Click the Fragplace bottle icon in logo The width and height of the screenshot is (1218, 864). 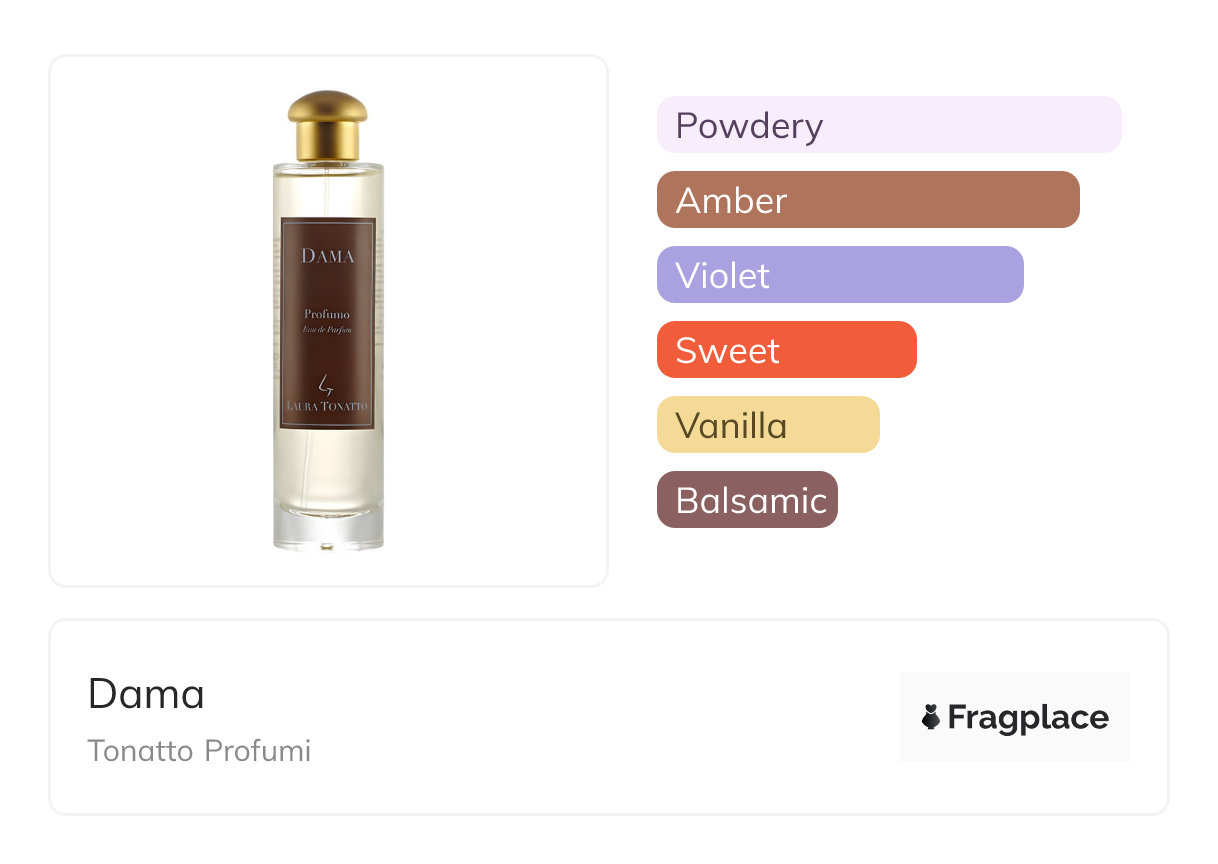coord(931,717)
